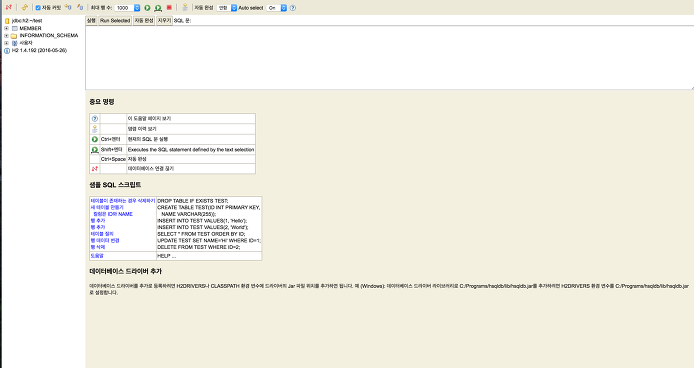Open the Auto select dropdown set to On
Viewport: 694px width, 368px height.
point(277,8)
